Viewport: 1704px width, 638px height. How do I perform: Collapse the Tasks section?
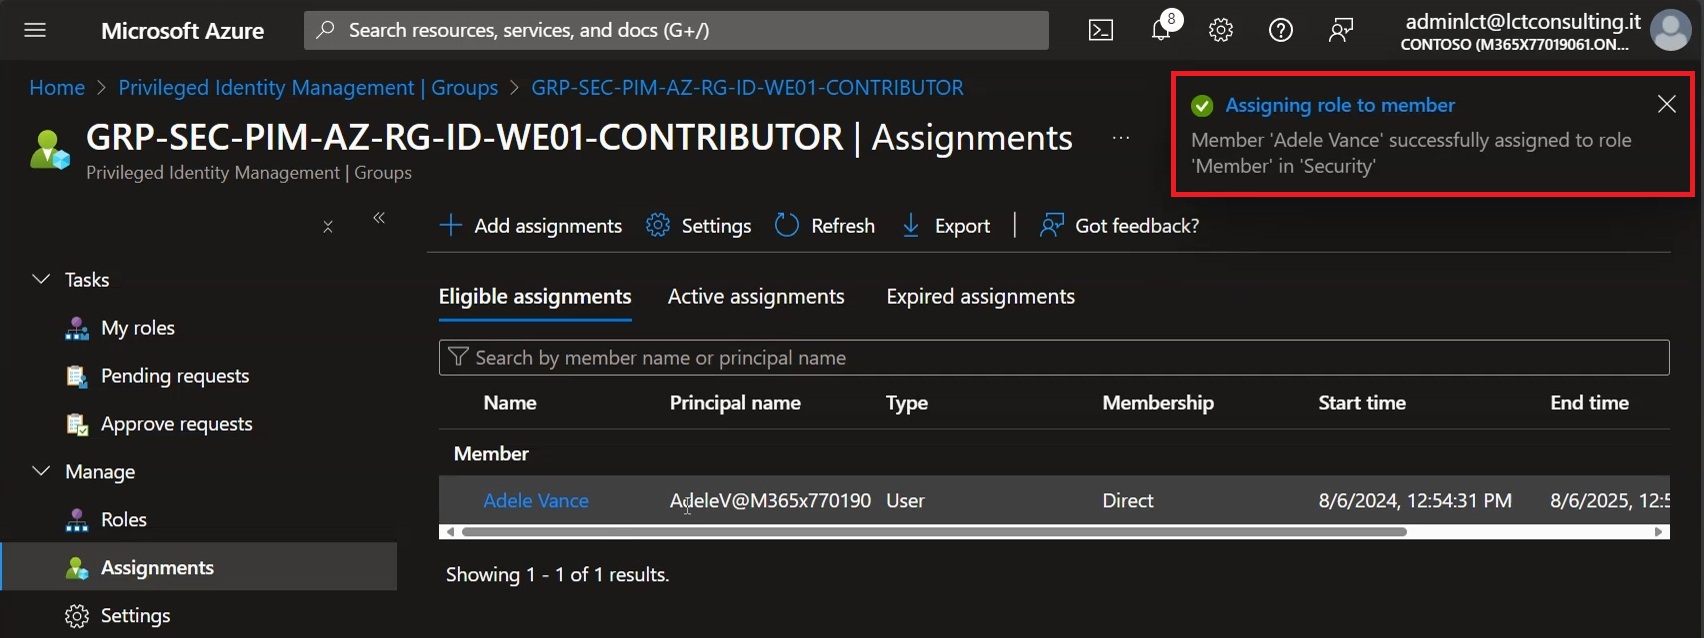(x=41, y=279)
